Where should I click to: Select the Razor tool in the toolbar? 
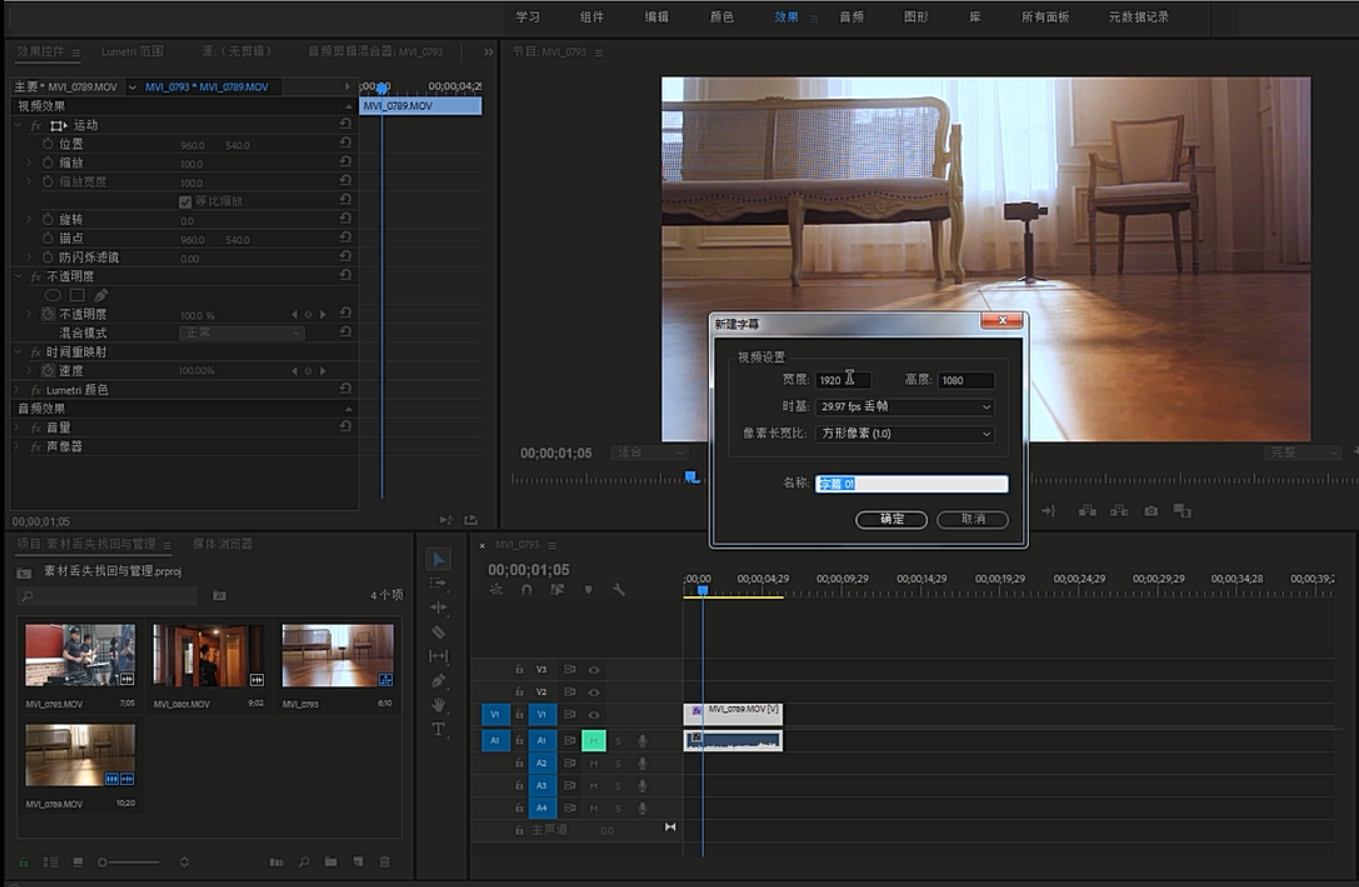438,632
